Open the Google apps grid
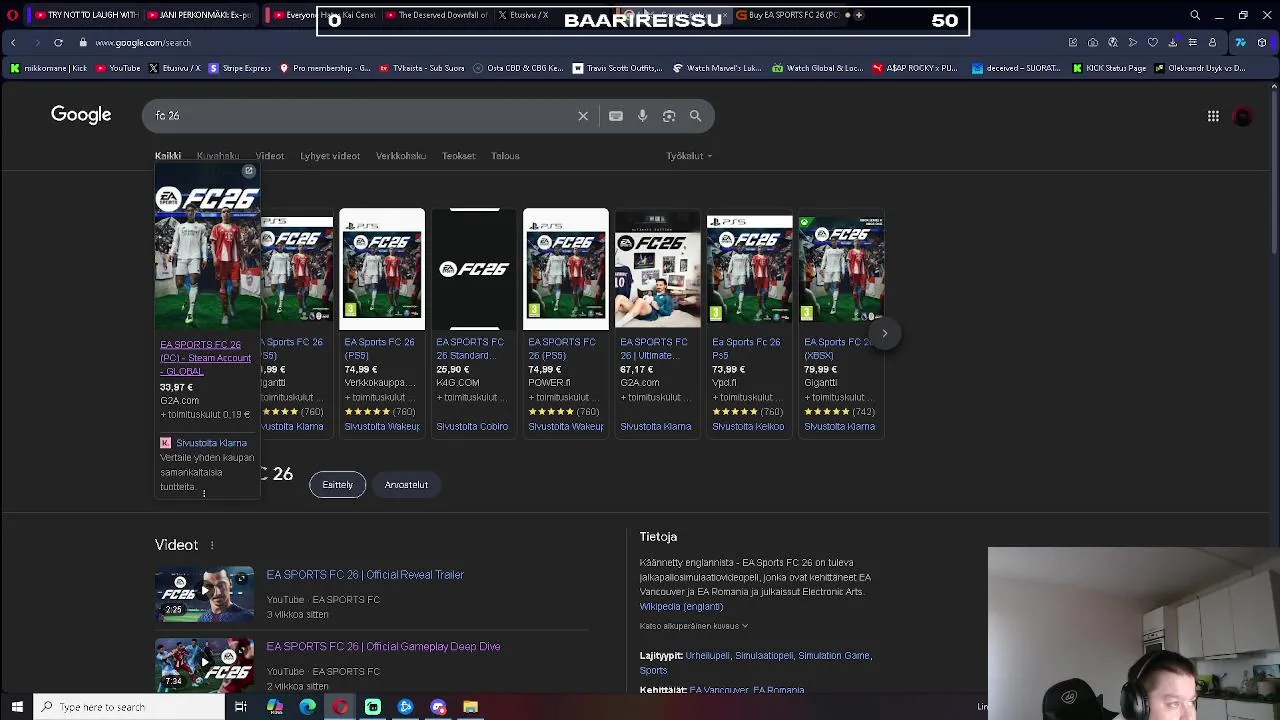The height and width of the screenshot is (720, 1280). tap(1213, 116)
